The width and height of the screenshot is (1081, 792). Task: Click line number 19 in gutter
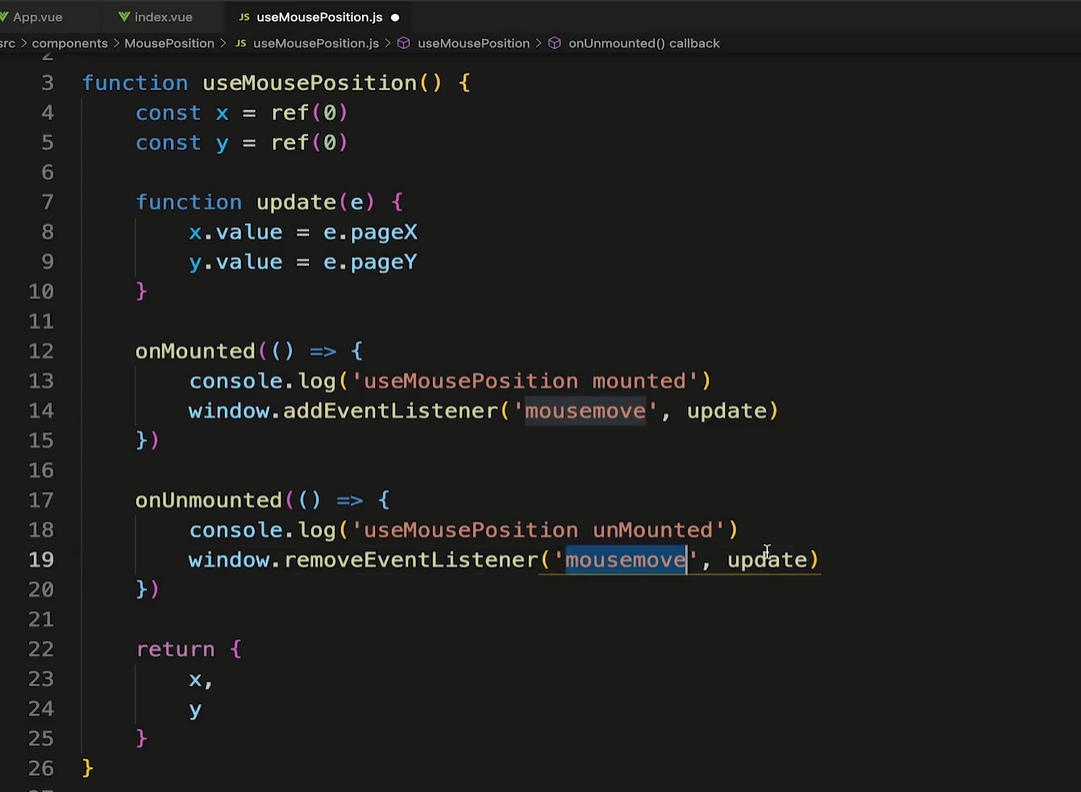click(41, 560)
